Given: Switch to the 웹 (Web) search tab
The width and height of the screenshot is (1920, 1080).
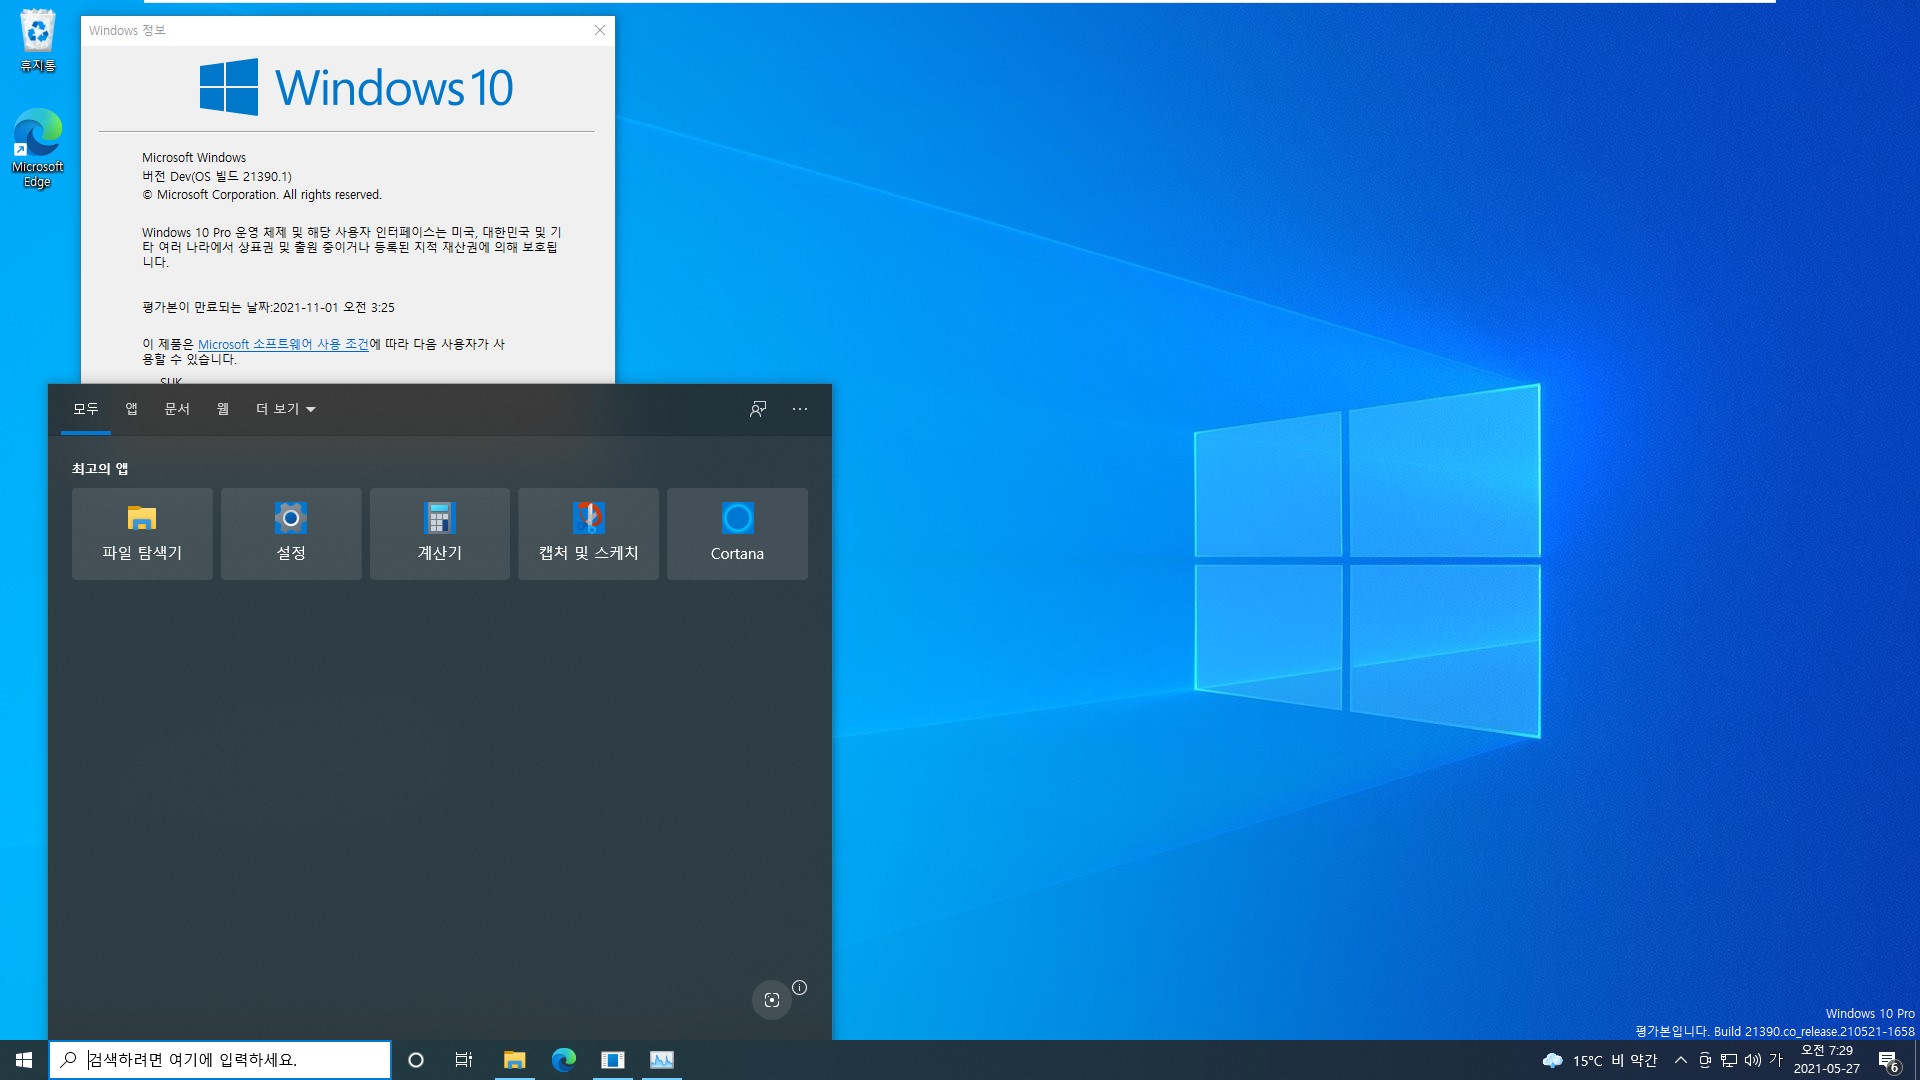Looking at the screenshot, I should tap(223, 409).
